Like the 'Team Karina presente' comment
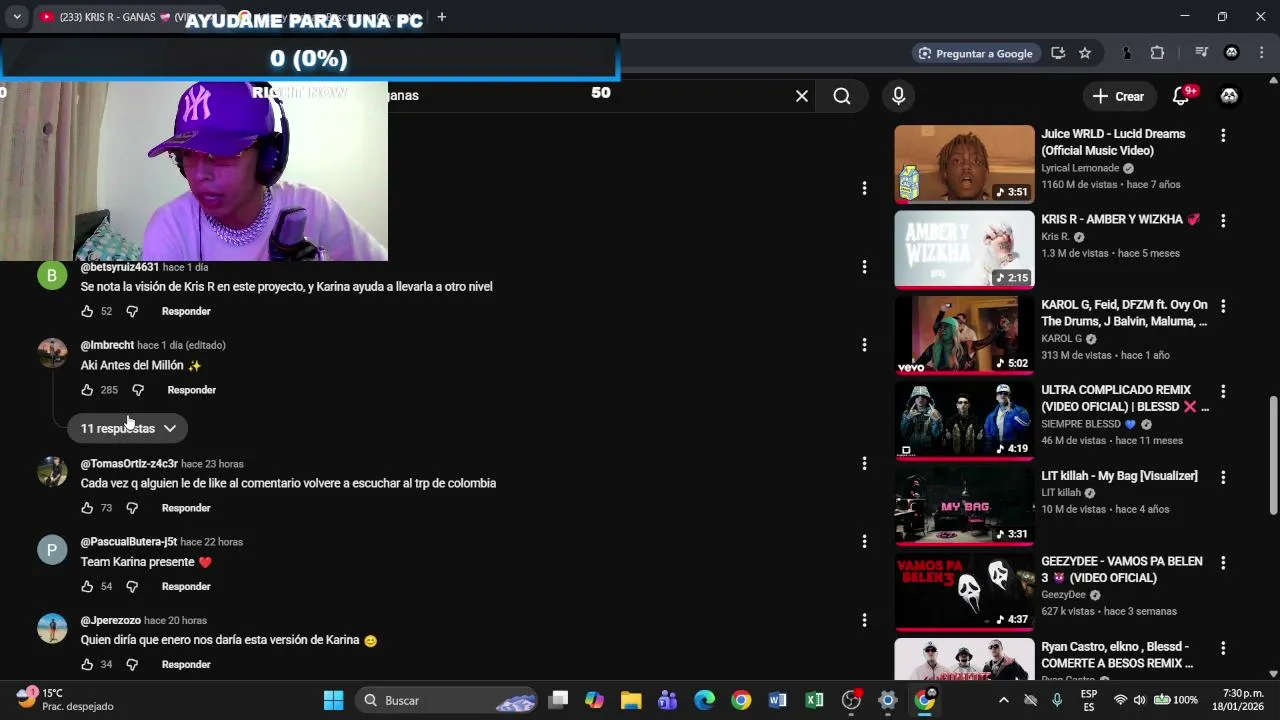1280x720 pixels. [x=87, y=586]
